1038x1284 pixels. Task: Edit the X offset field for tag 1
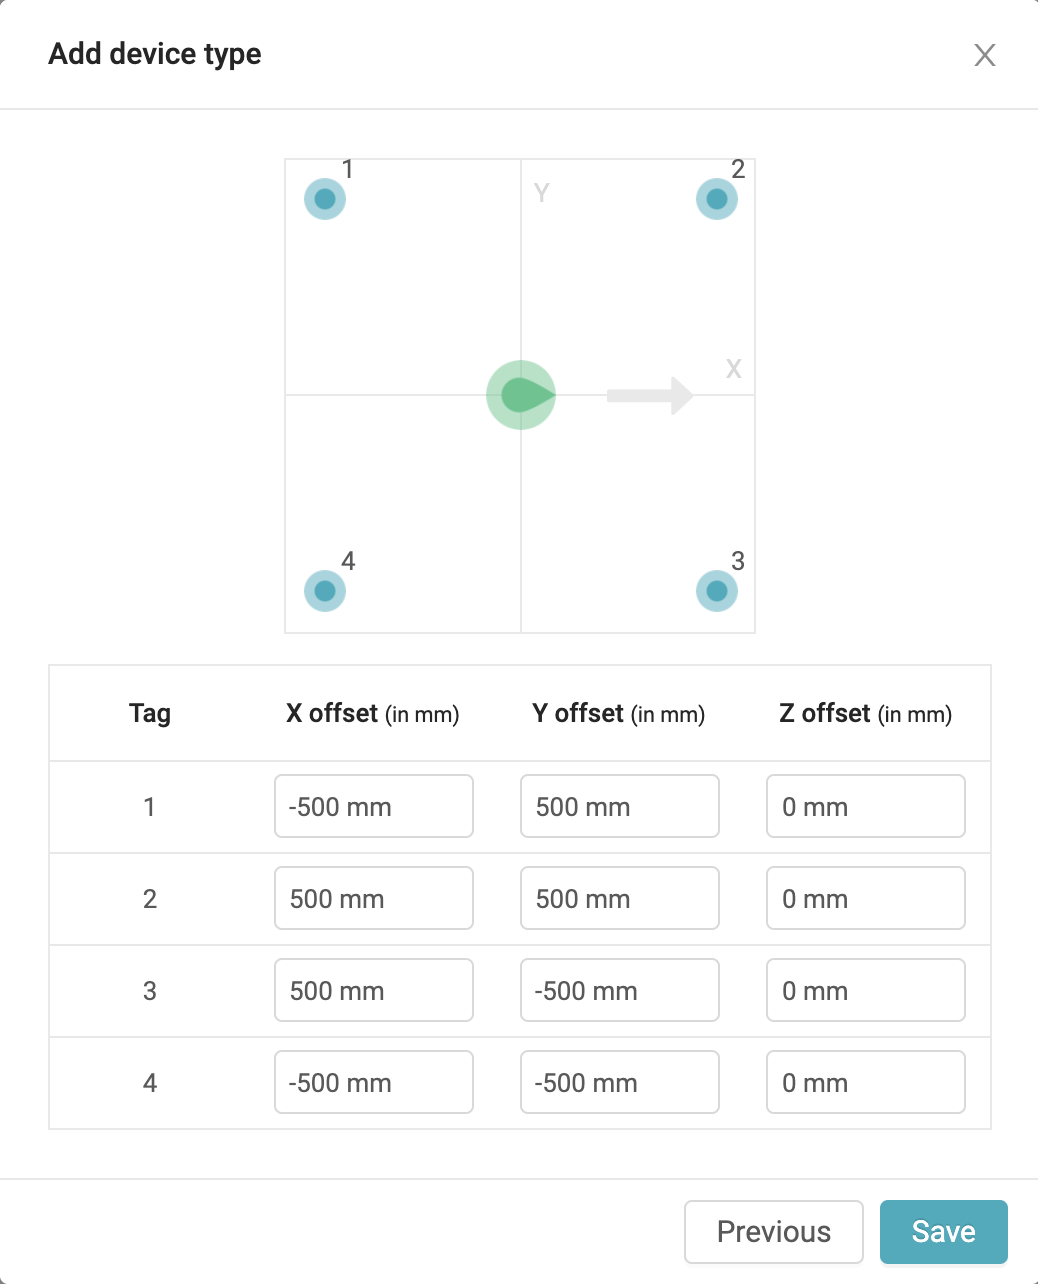pyautogui.click(x=373, y=806)
